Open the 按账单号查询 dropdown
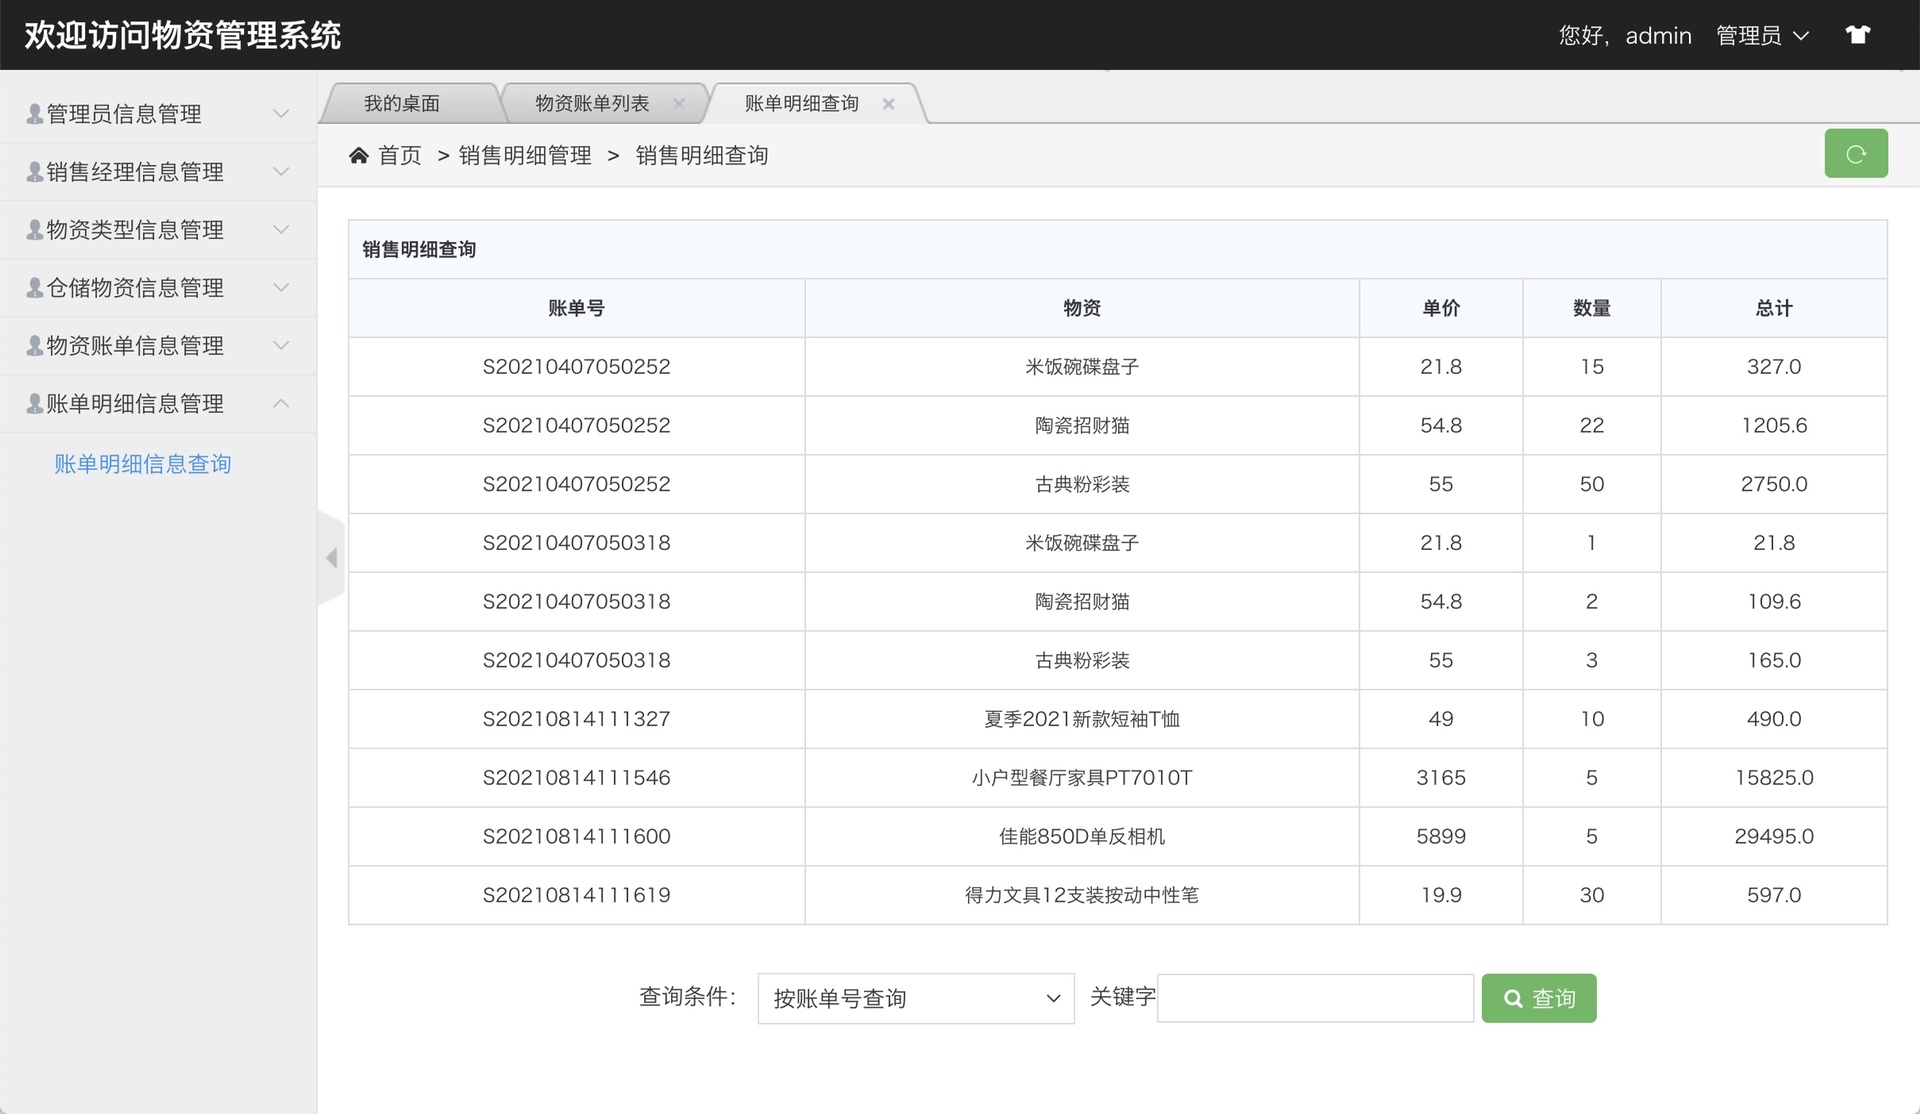This screenshot has height=1114, width=1920. pos(914,998)
